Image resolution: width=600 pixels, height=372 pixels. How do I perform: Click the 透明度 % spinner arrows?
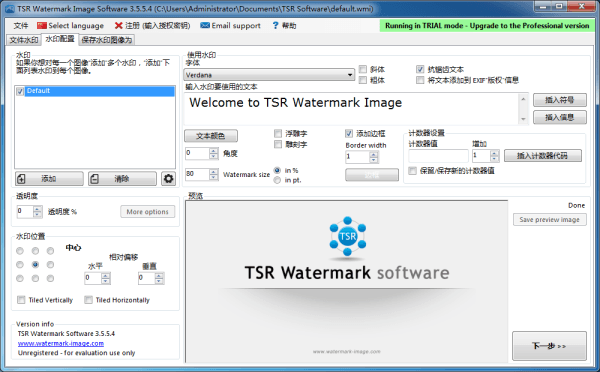click(37, 212)
